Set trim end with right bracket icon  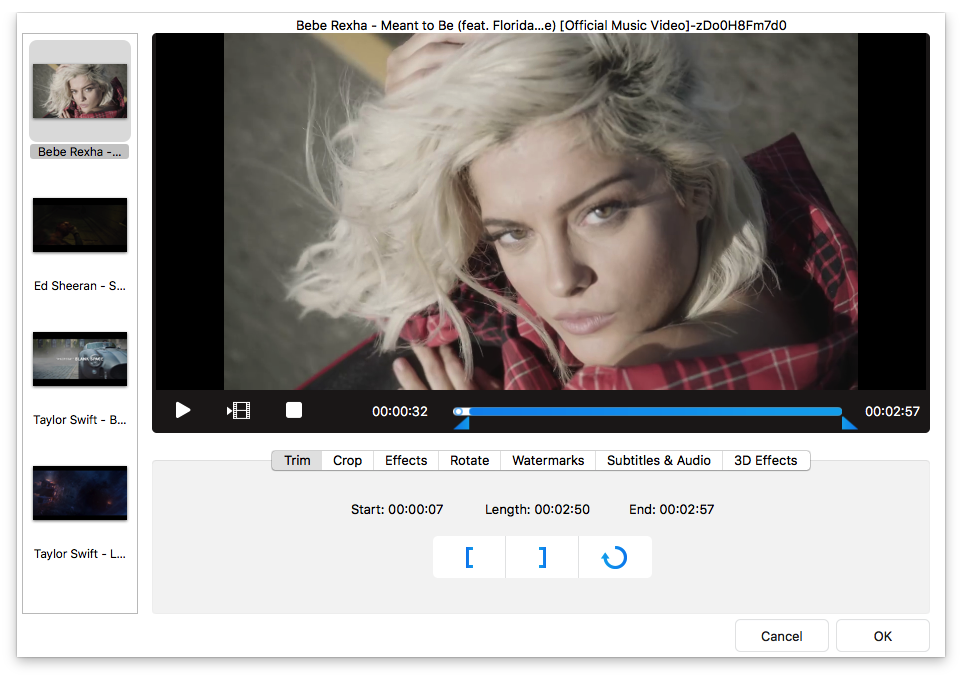(542, 557)
